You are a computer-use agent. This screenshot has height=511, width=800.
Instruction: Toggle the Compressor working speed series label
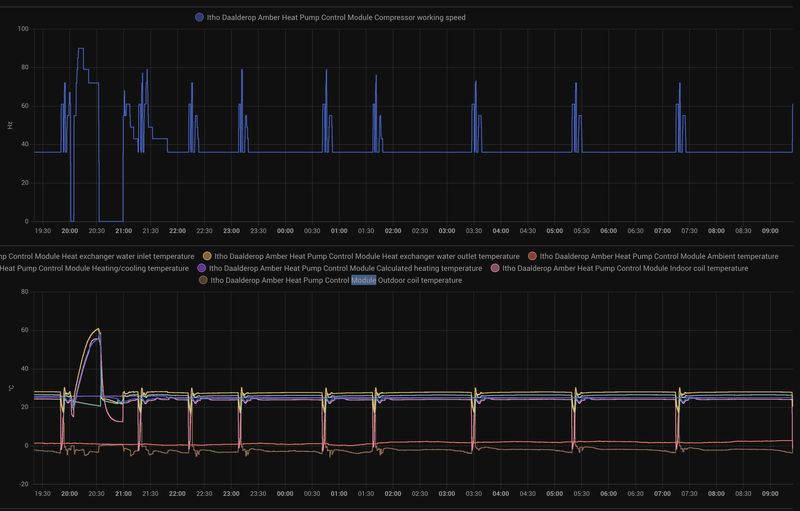336,17
